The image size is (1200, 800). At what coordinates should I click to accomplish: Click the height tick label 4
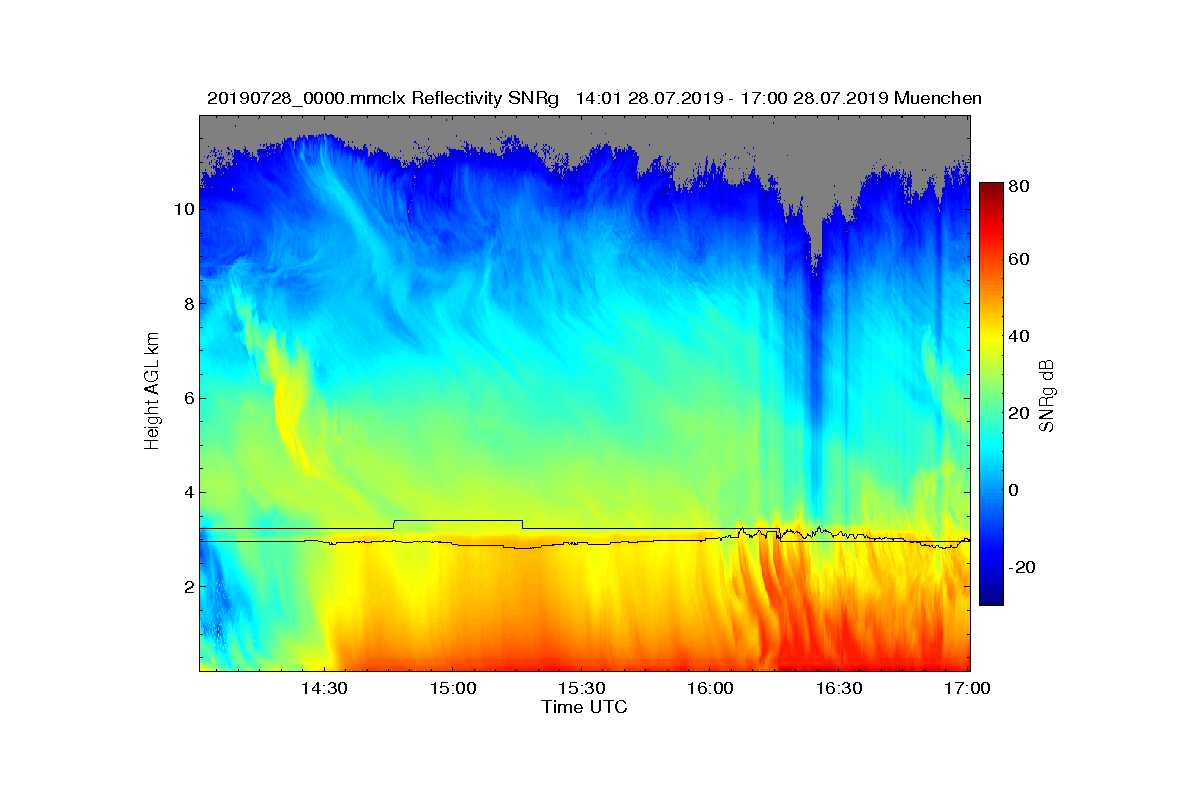(188, 492)
